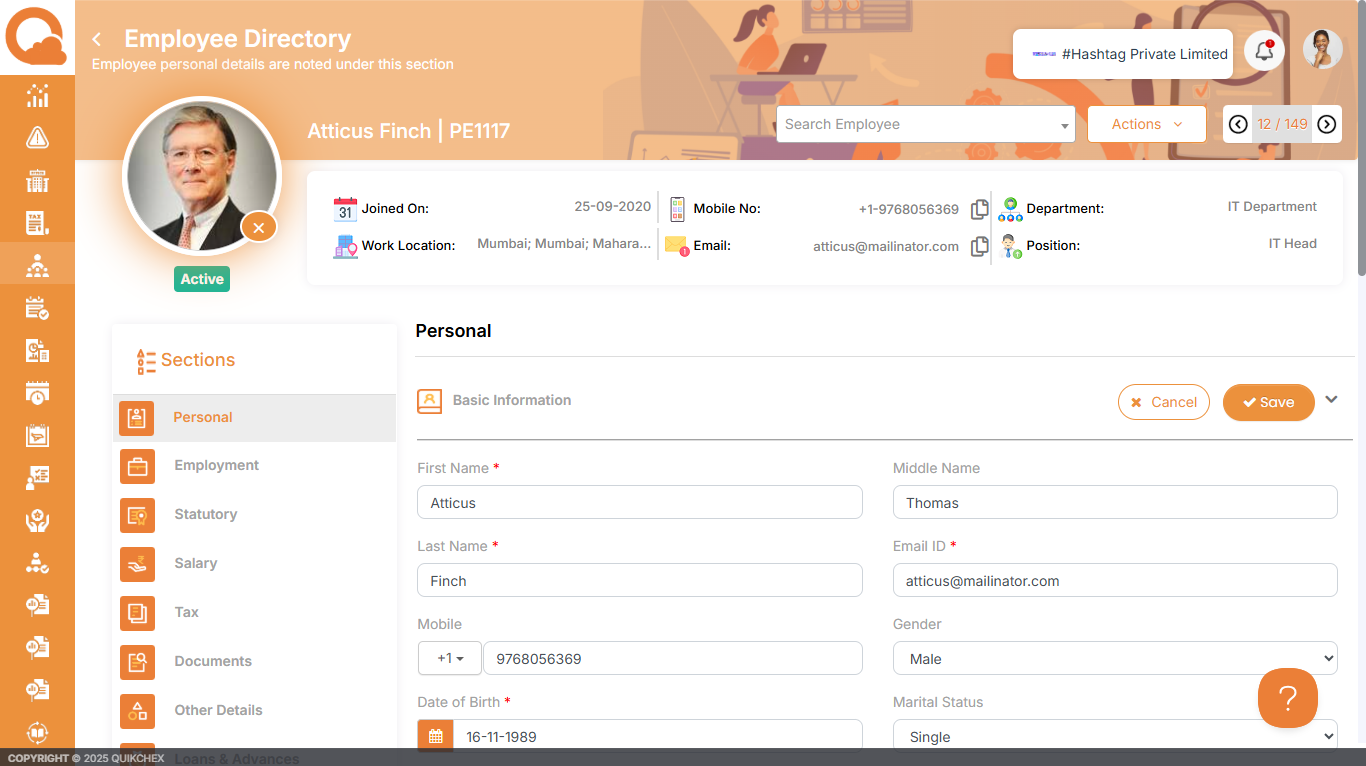Open the Actions dropdown menu

[x=1146, y=124]
